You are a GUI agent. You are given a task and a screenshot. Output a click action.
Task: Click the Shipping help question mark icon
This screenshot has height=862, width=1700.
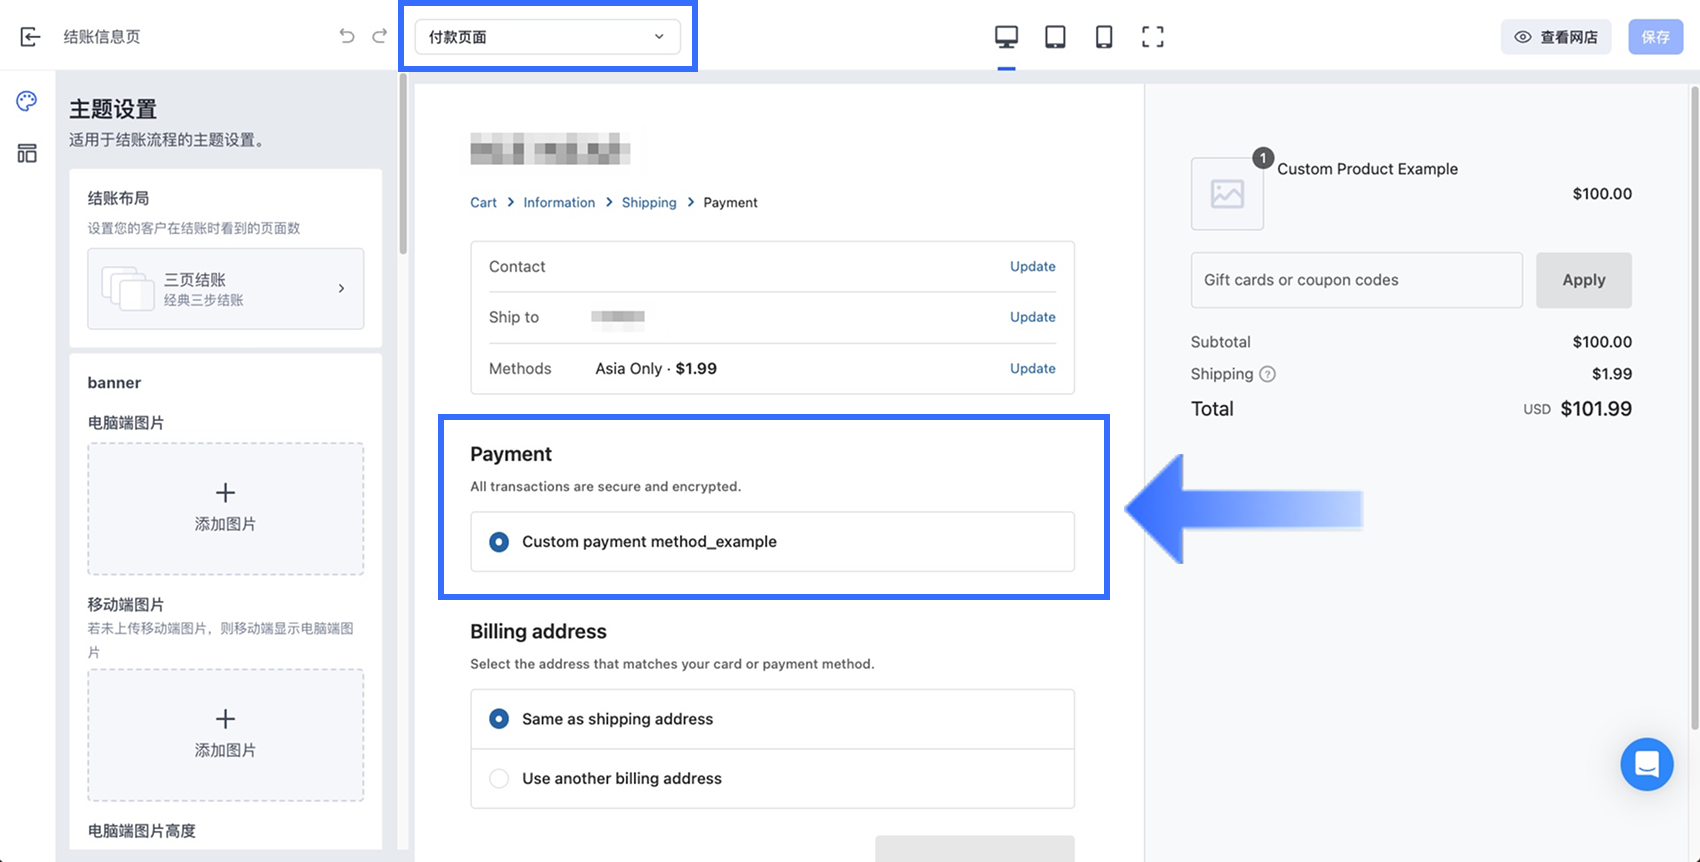tap(1267, 374)
